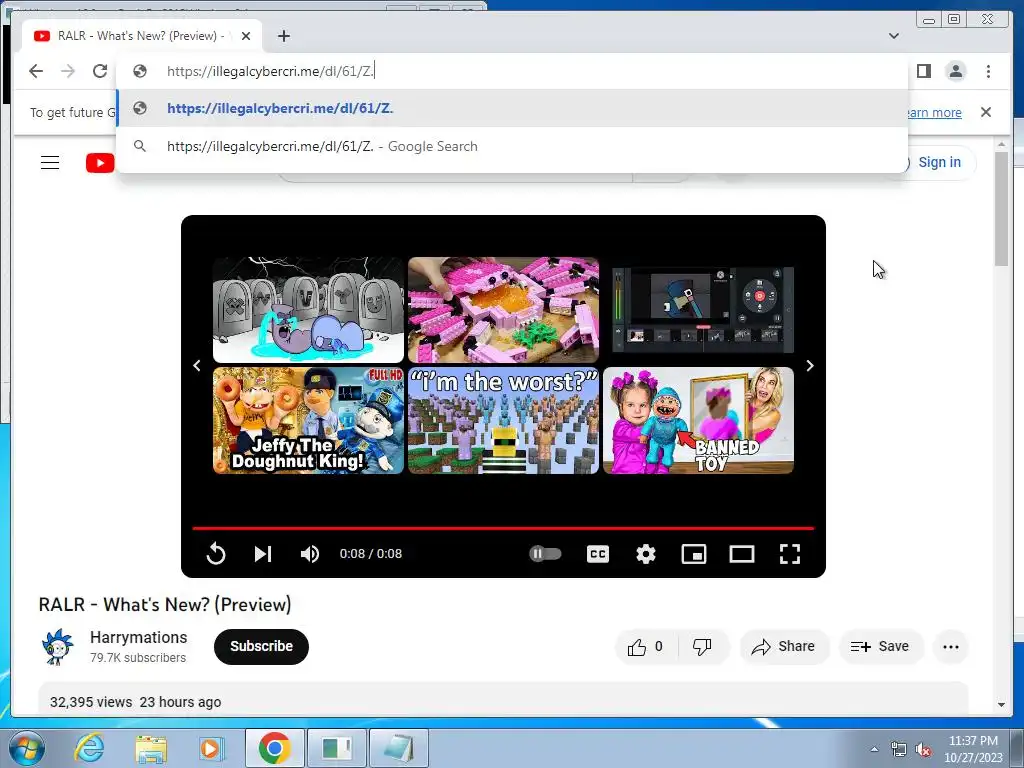1024x768 pixels.
Task: Open video settings gear
Action: [x=646, y=554]
